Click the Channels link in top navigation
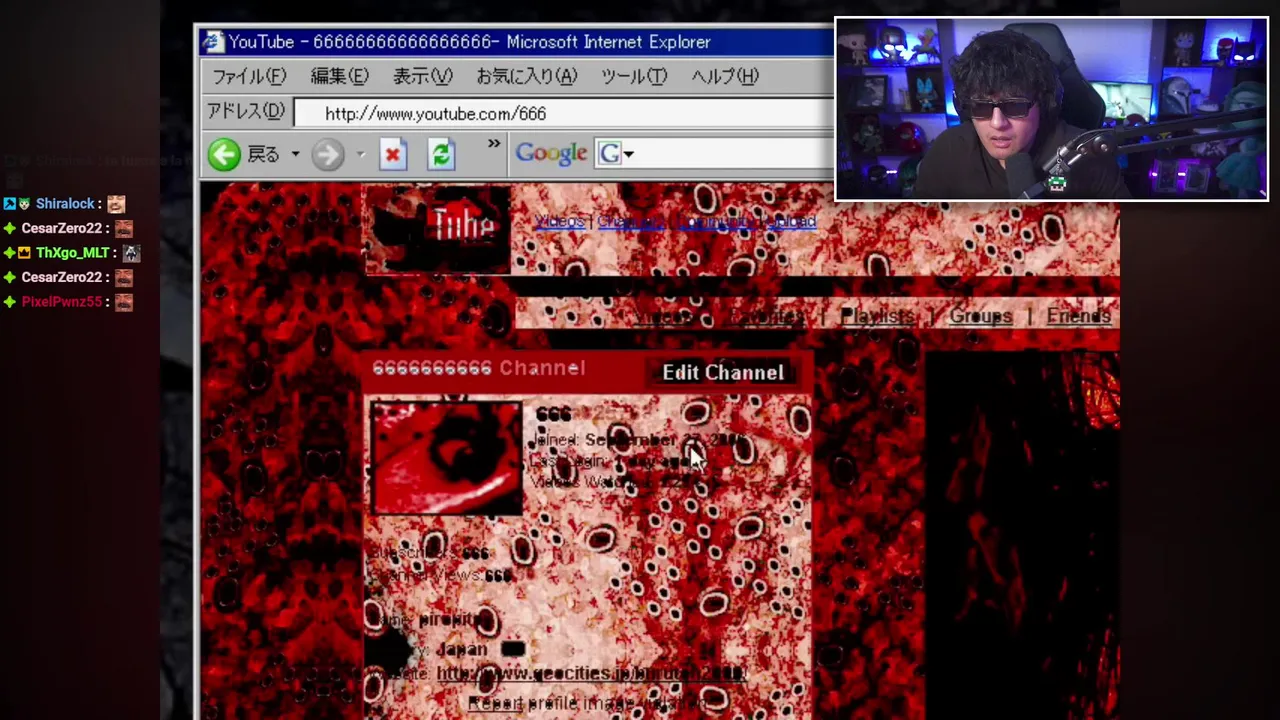Image resolution: width=1280 pixels, height=720 pixels. 630,222
